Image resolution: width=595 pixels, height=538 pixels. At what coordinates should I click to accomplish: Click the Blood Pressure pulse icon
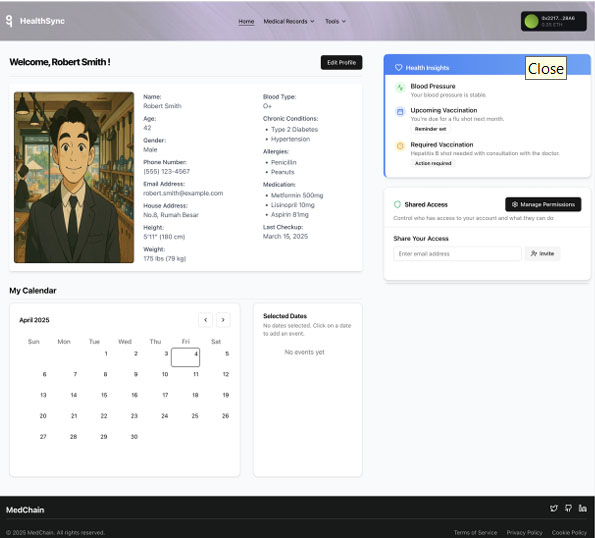pos(400,88)
